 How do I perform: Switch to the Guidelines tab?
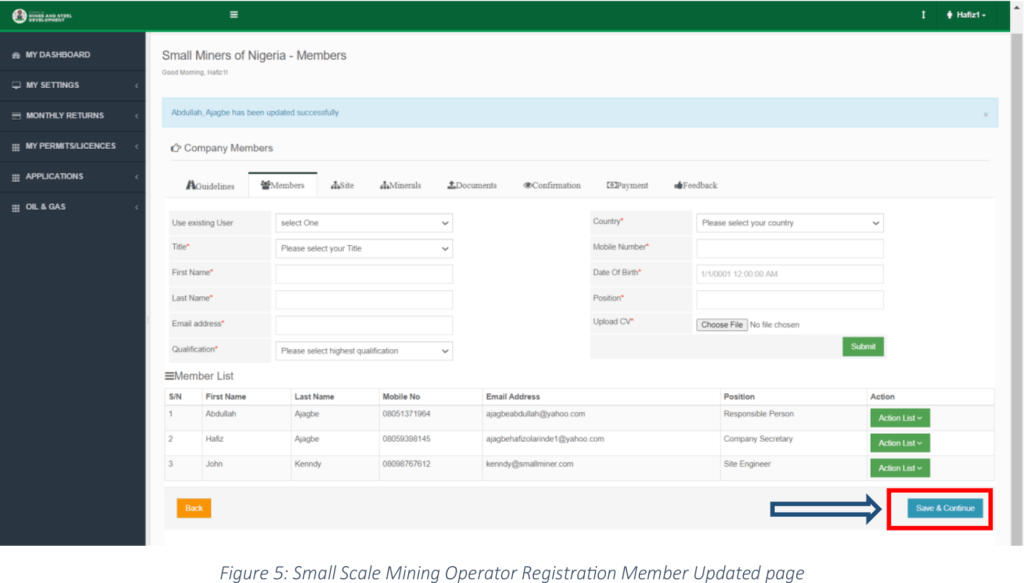tap(211, 186)
